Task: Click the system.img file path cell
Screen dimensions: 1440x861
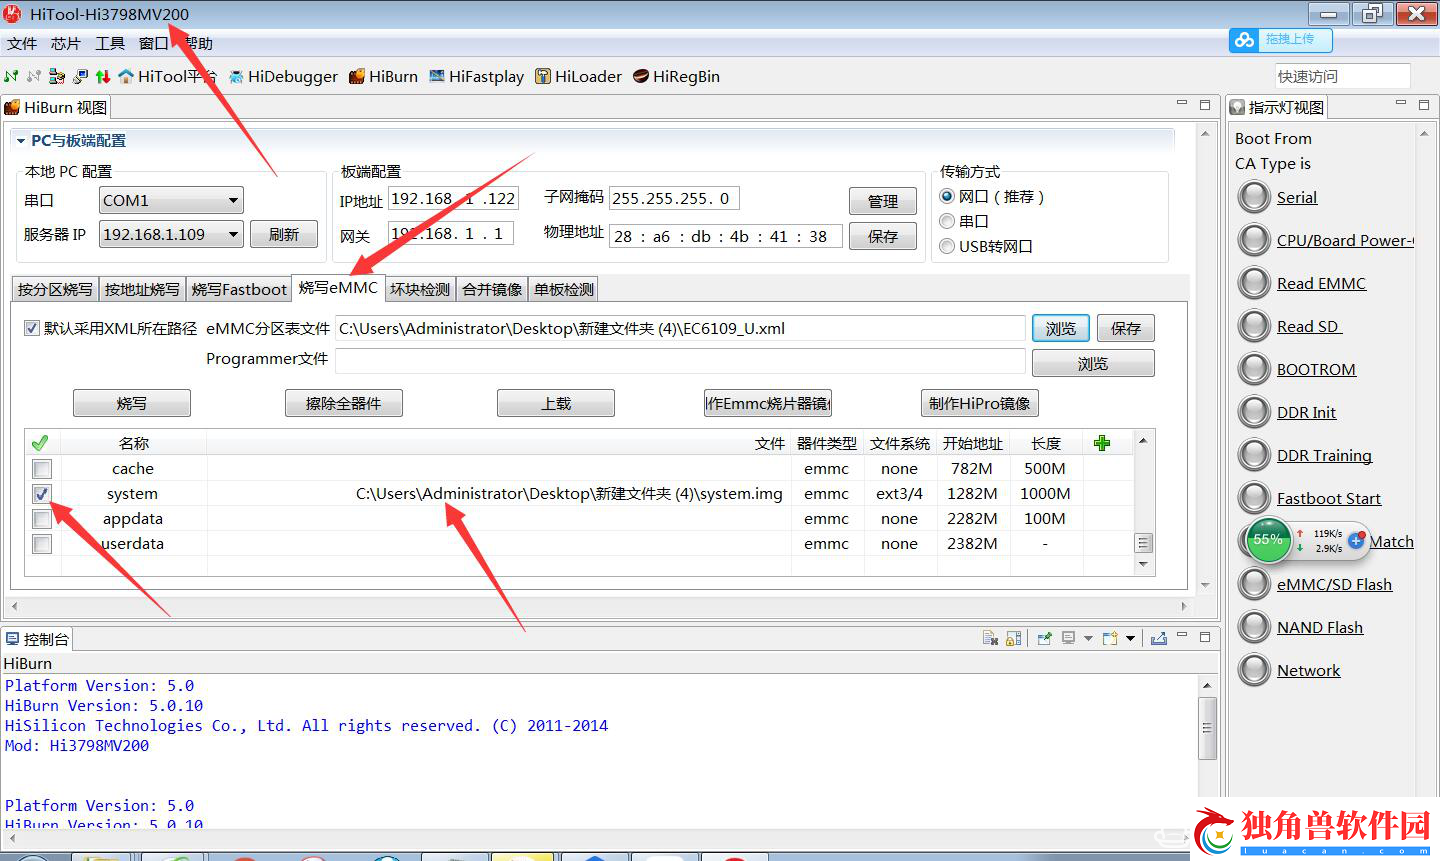Action: coord(499,494)
